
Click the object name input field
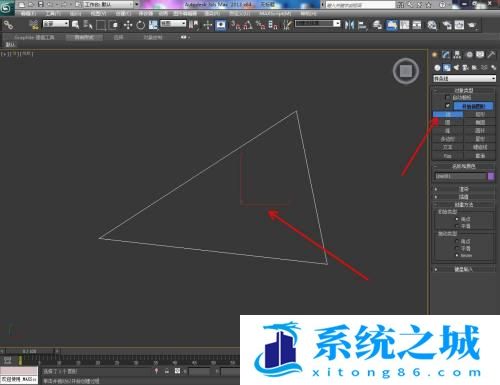pos(460,176)
